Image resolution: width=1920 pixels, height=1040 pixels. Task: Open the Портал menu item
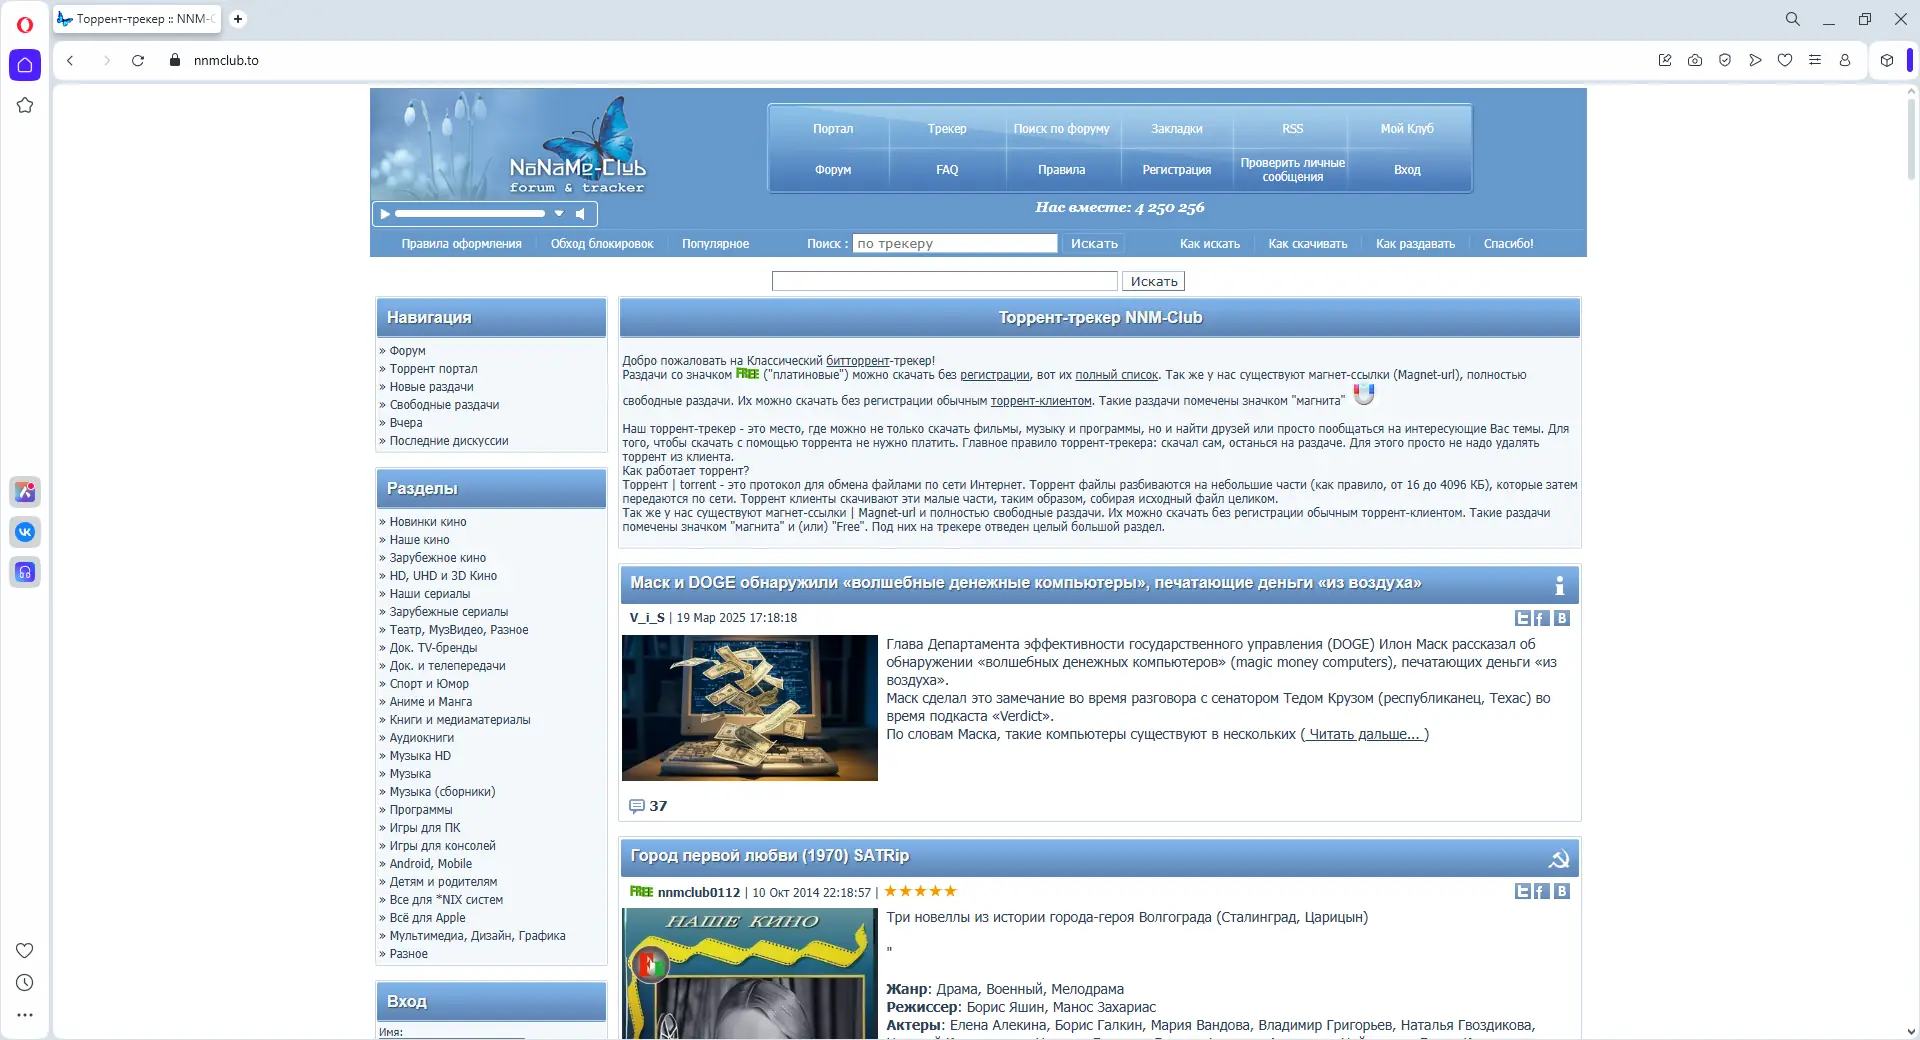tap(833, 129)
